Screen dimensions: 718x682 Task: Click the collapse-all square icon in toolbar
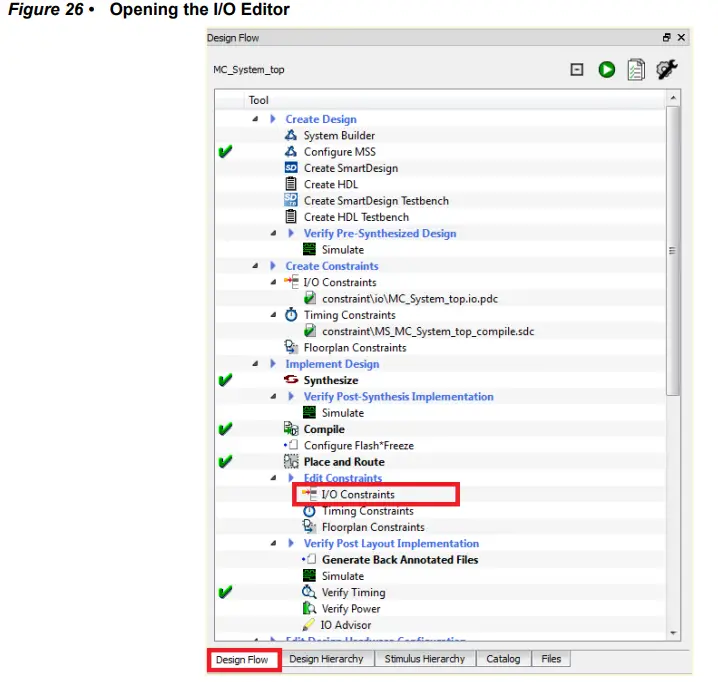(x=577, y=70)
